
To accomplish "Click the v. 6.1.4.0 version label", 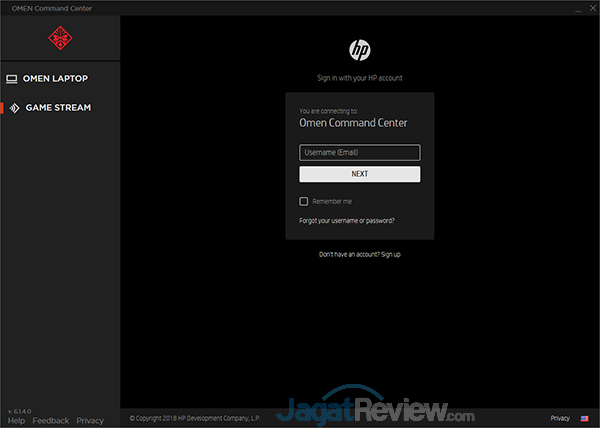I will click(22, 411).
